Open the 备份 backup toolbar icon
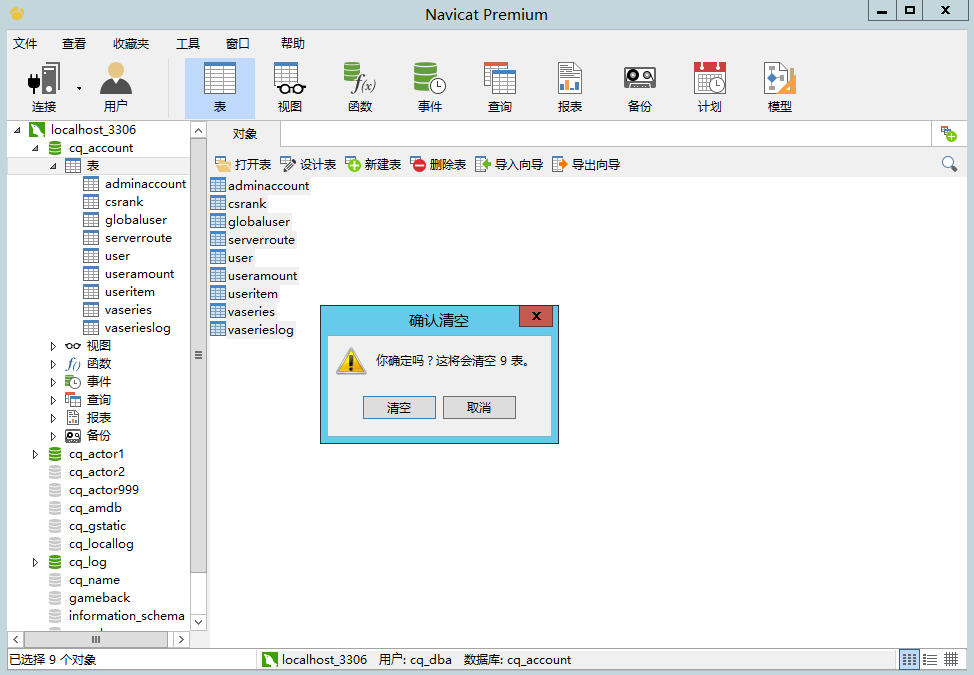The height and width of the screenshot is (675, 974). click(639, 87)
